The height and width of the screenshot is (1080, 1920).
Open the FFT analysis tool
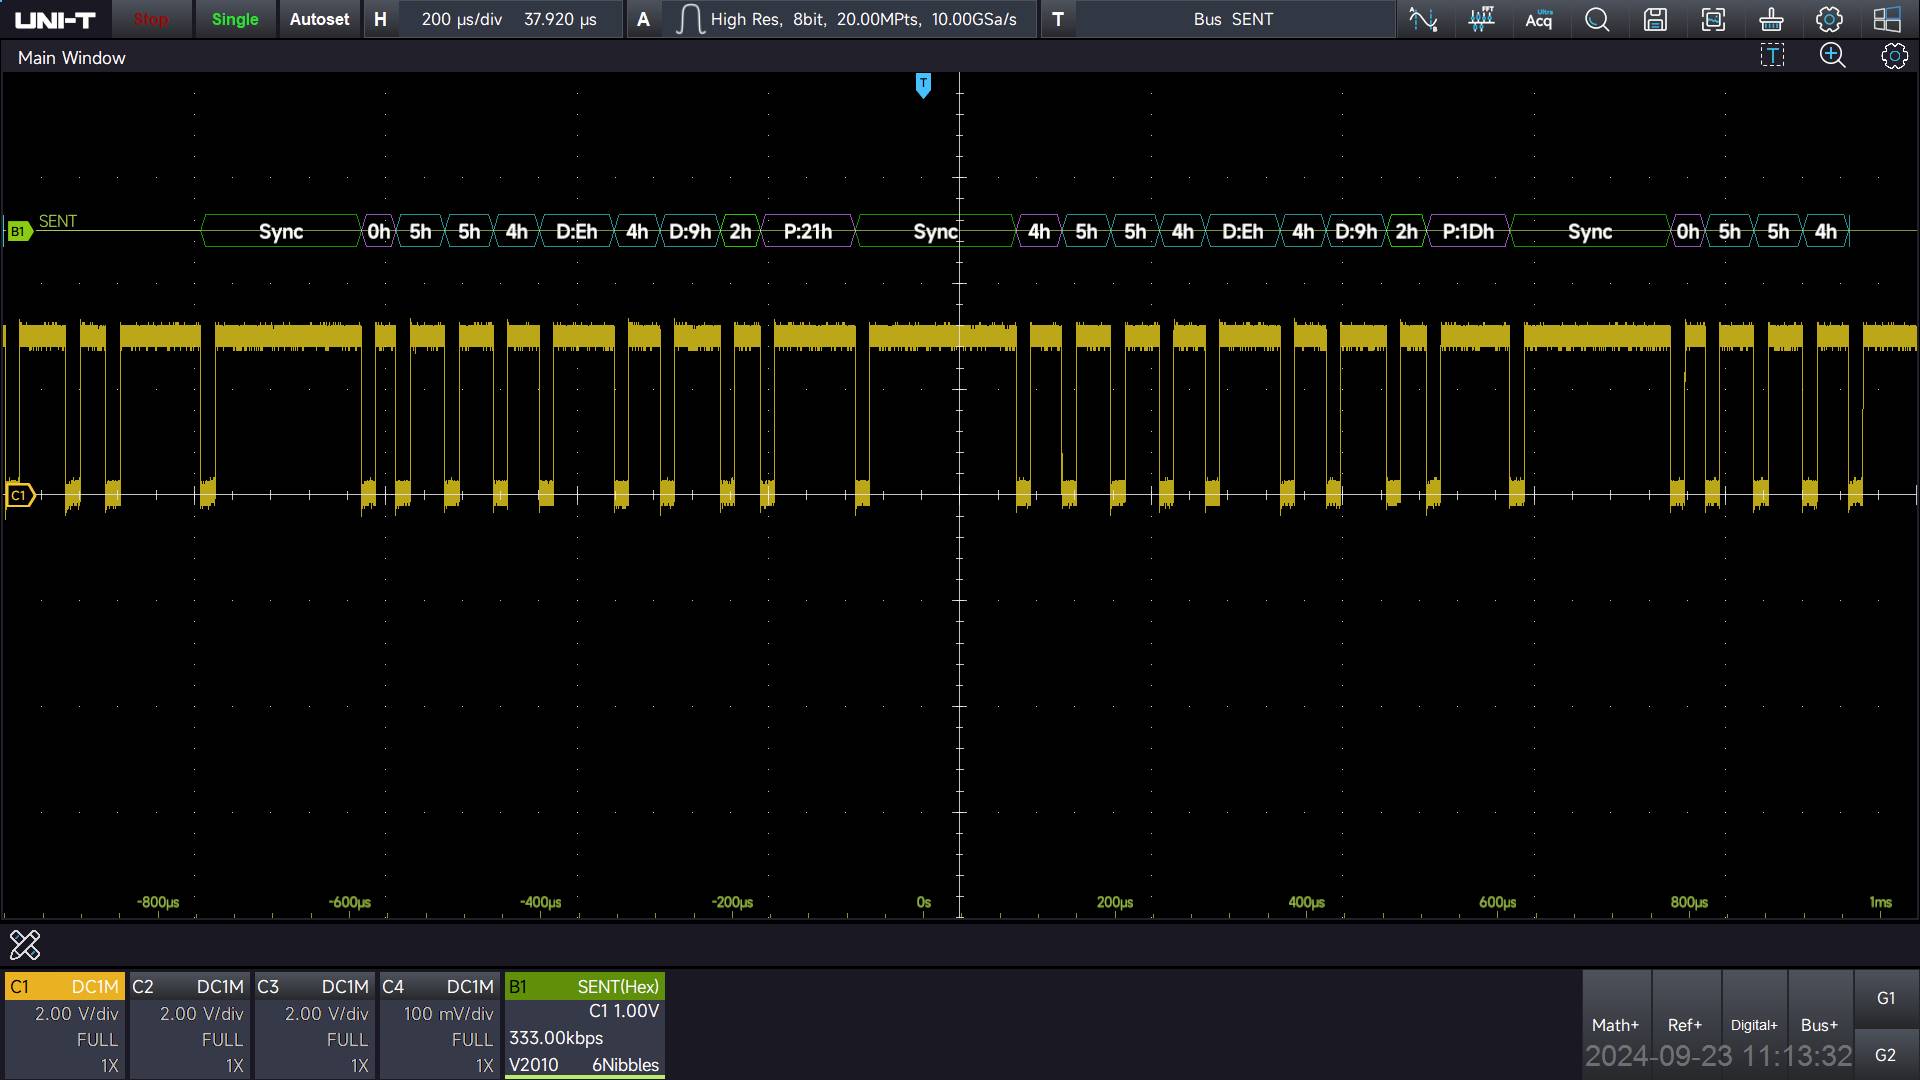click(x=1481, y=19)
